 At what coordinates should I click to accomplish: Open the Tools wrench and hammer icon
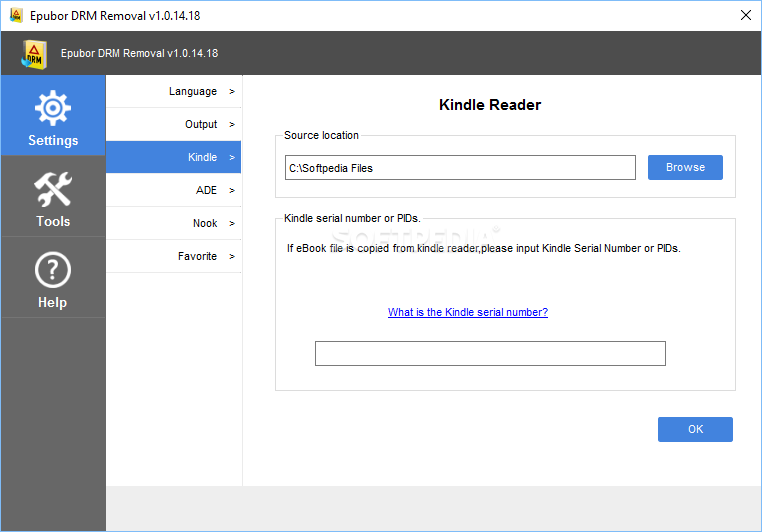[x=53, y=189]
